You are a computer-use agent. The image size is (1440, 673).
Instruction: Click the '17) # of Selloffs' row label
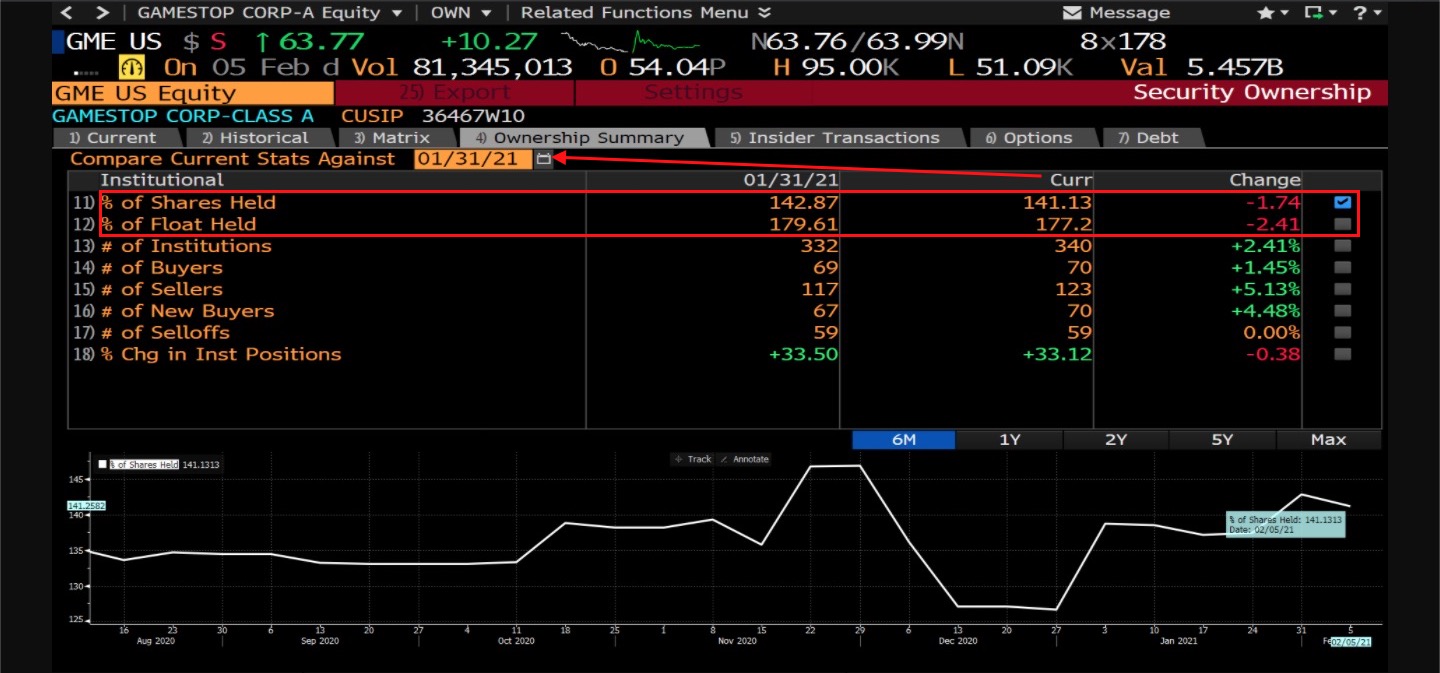pos(150,332)
